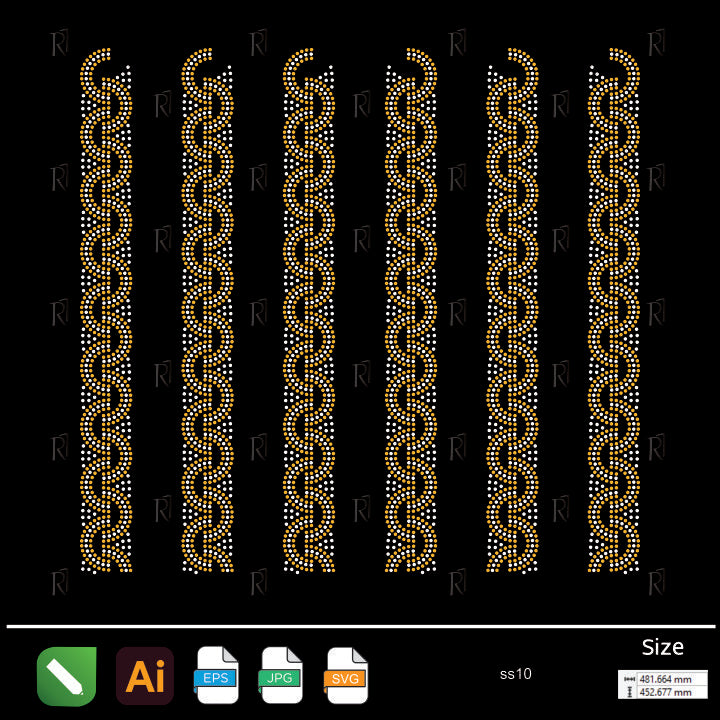Click the Size heading text

(663, 647)
